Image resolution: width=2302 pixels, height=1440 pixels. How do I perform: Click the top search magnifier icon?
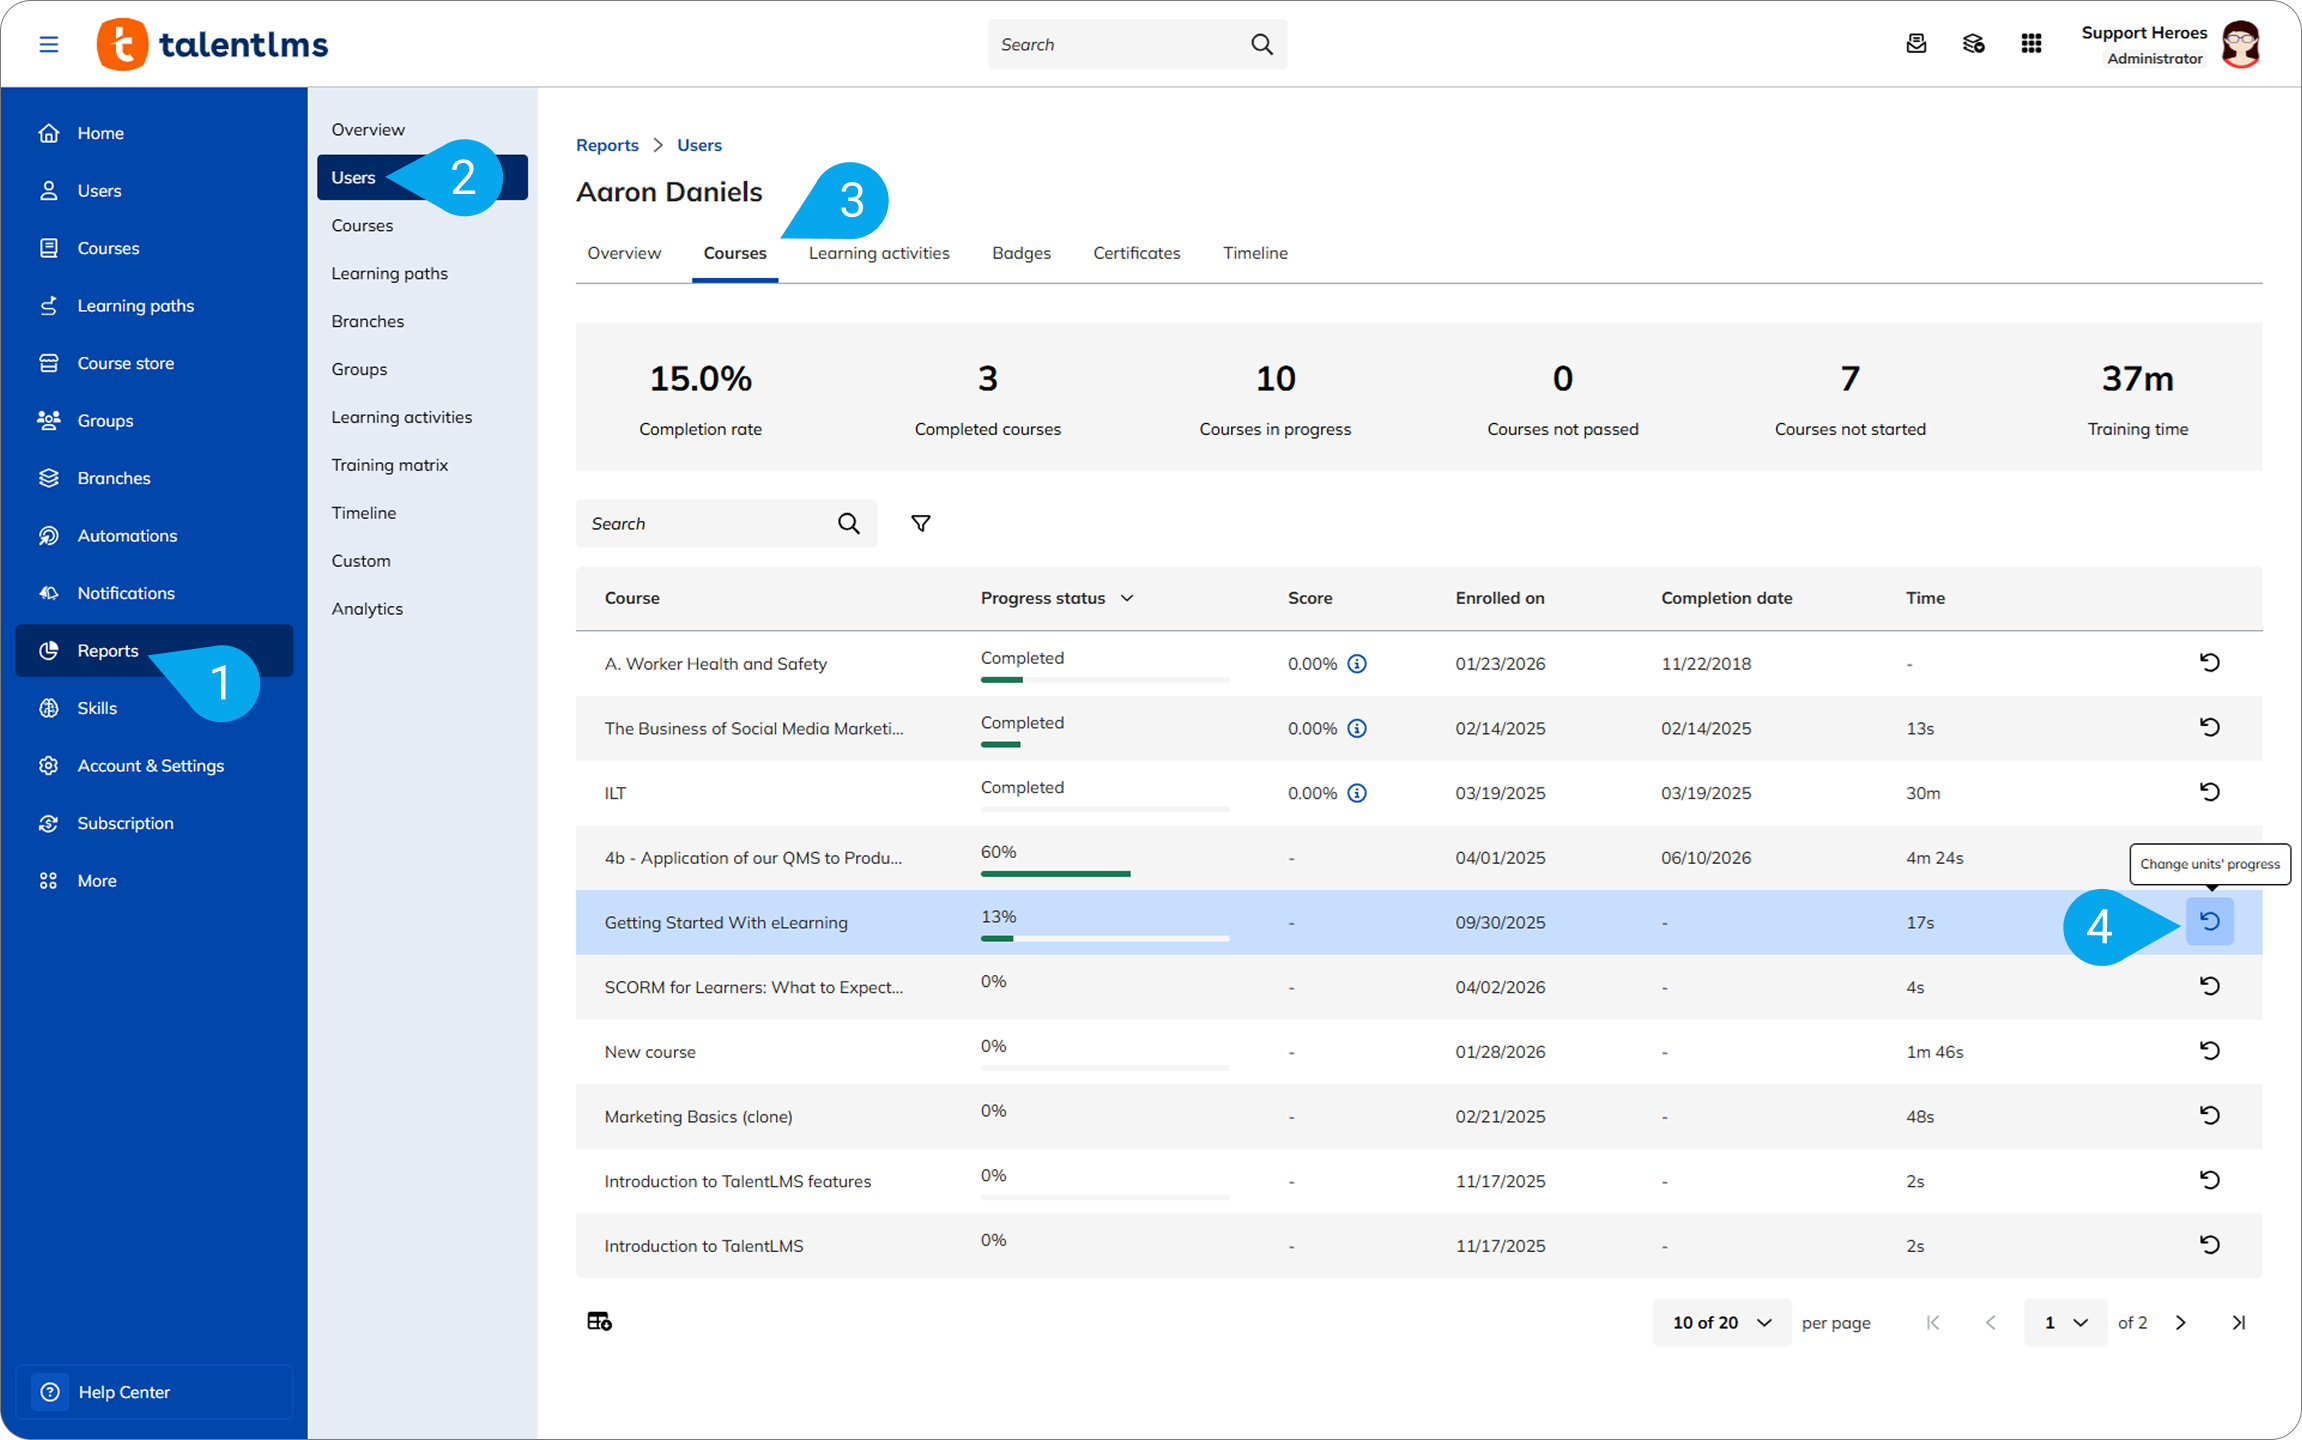point(1262,44)
